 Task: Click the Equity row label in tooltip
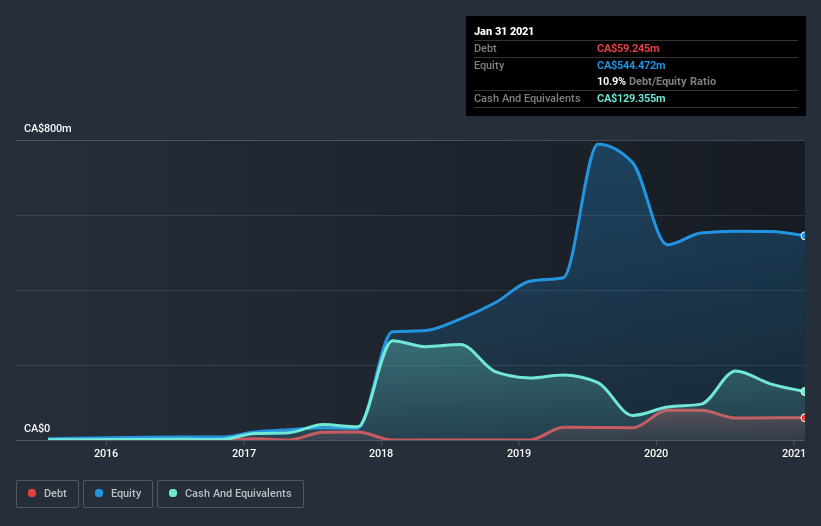[489, 65]
